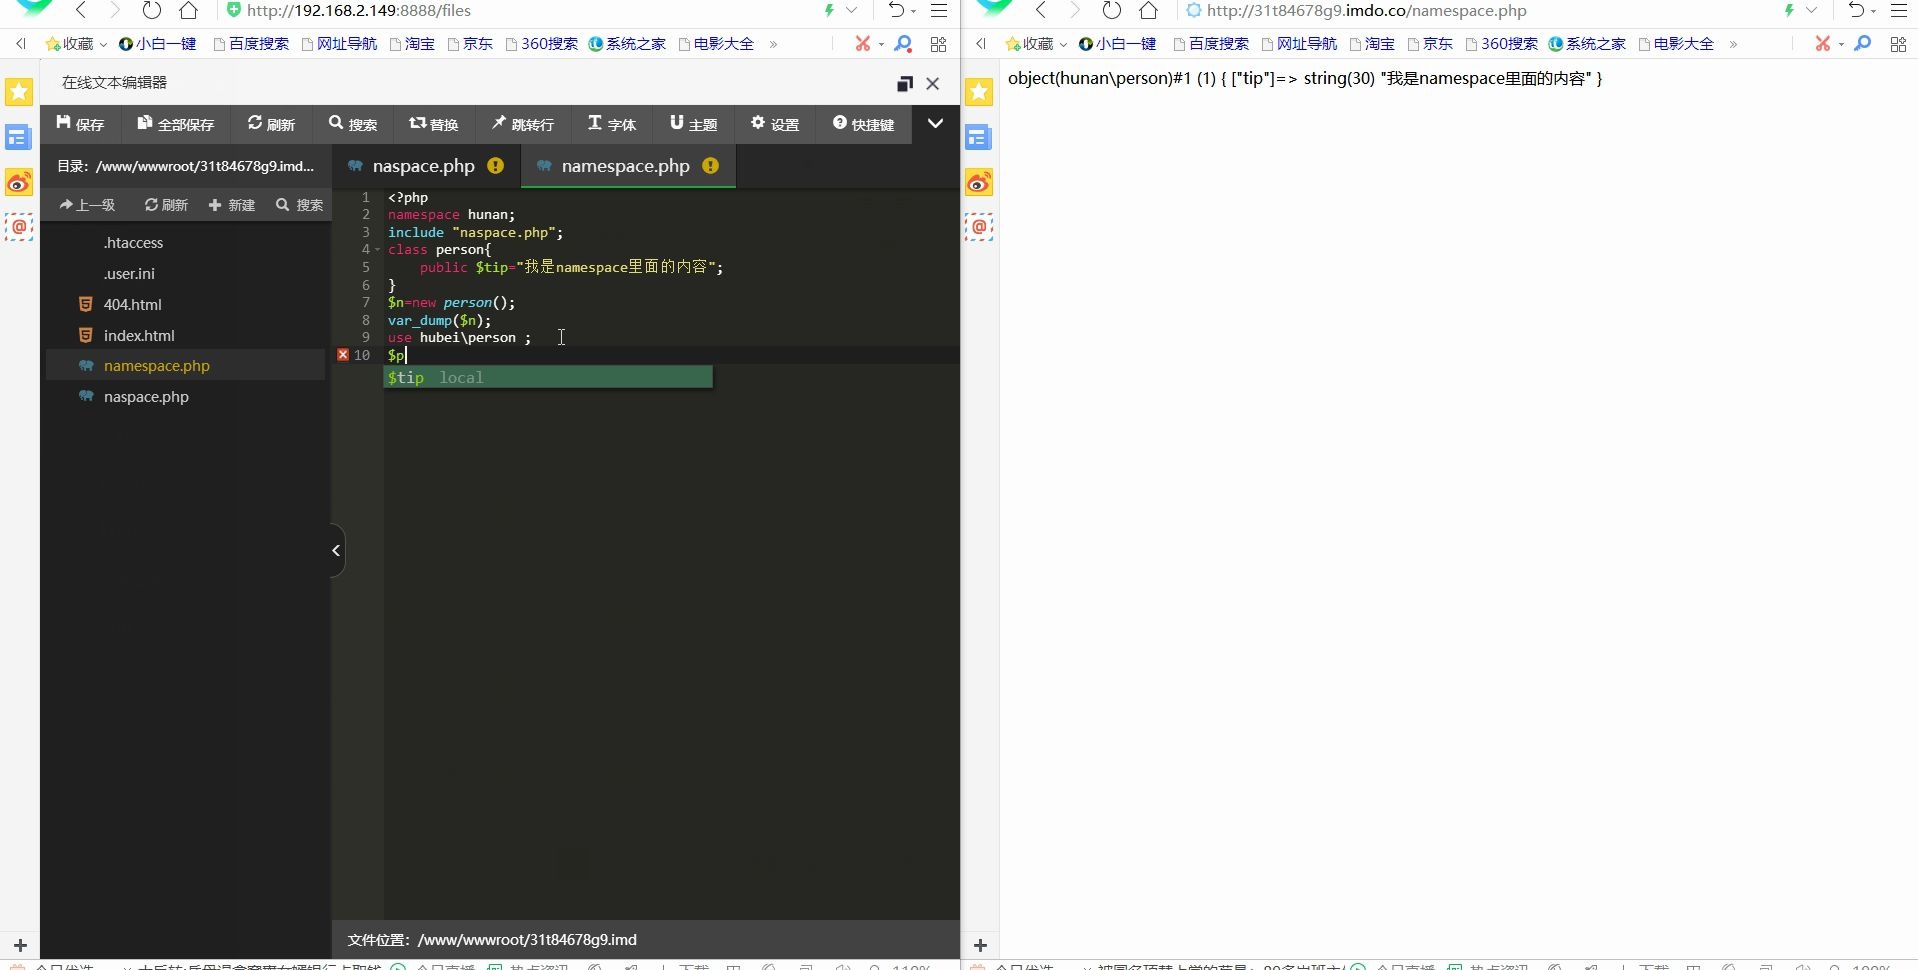Go home in left browser
Viewport: 1918px width, 970px height.
pyautogui.click(x=188, y=11)
